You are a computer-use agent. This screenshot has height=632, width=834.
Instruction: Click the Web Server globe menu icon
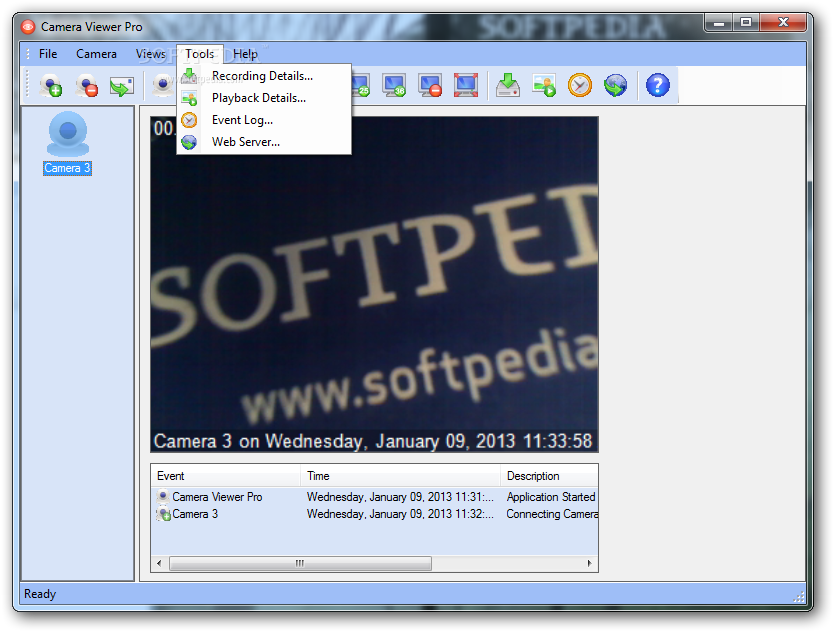point(189,142)
